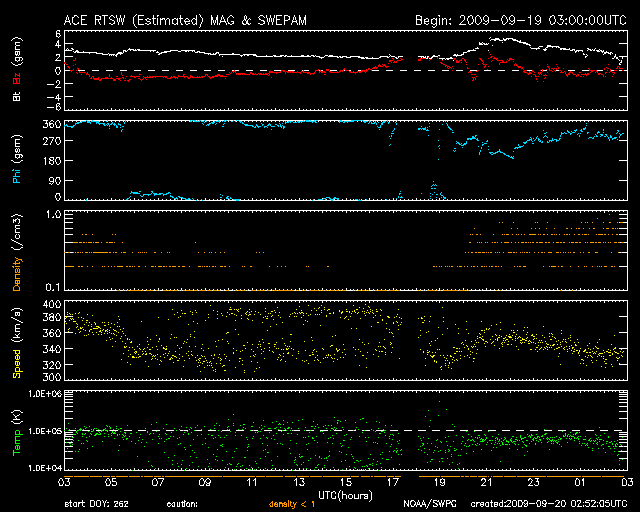The image size is (640, 512).
Task: Select the 23 hour tick on time axis
Action: tap(531, 483)
